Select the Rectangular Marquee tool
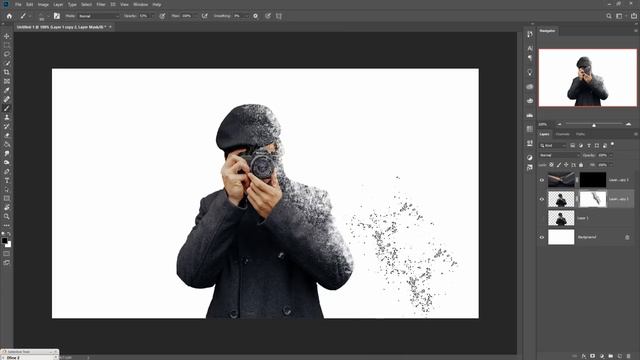 [x=7, y=45]
